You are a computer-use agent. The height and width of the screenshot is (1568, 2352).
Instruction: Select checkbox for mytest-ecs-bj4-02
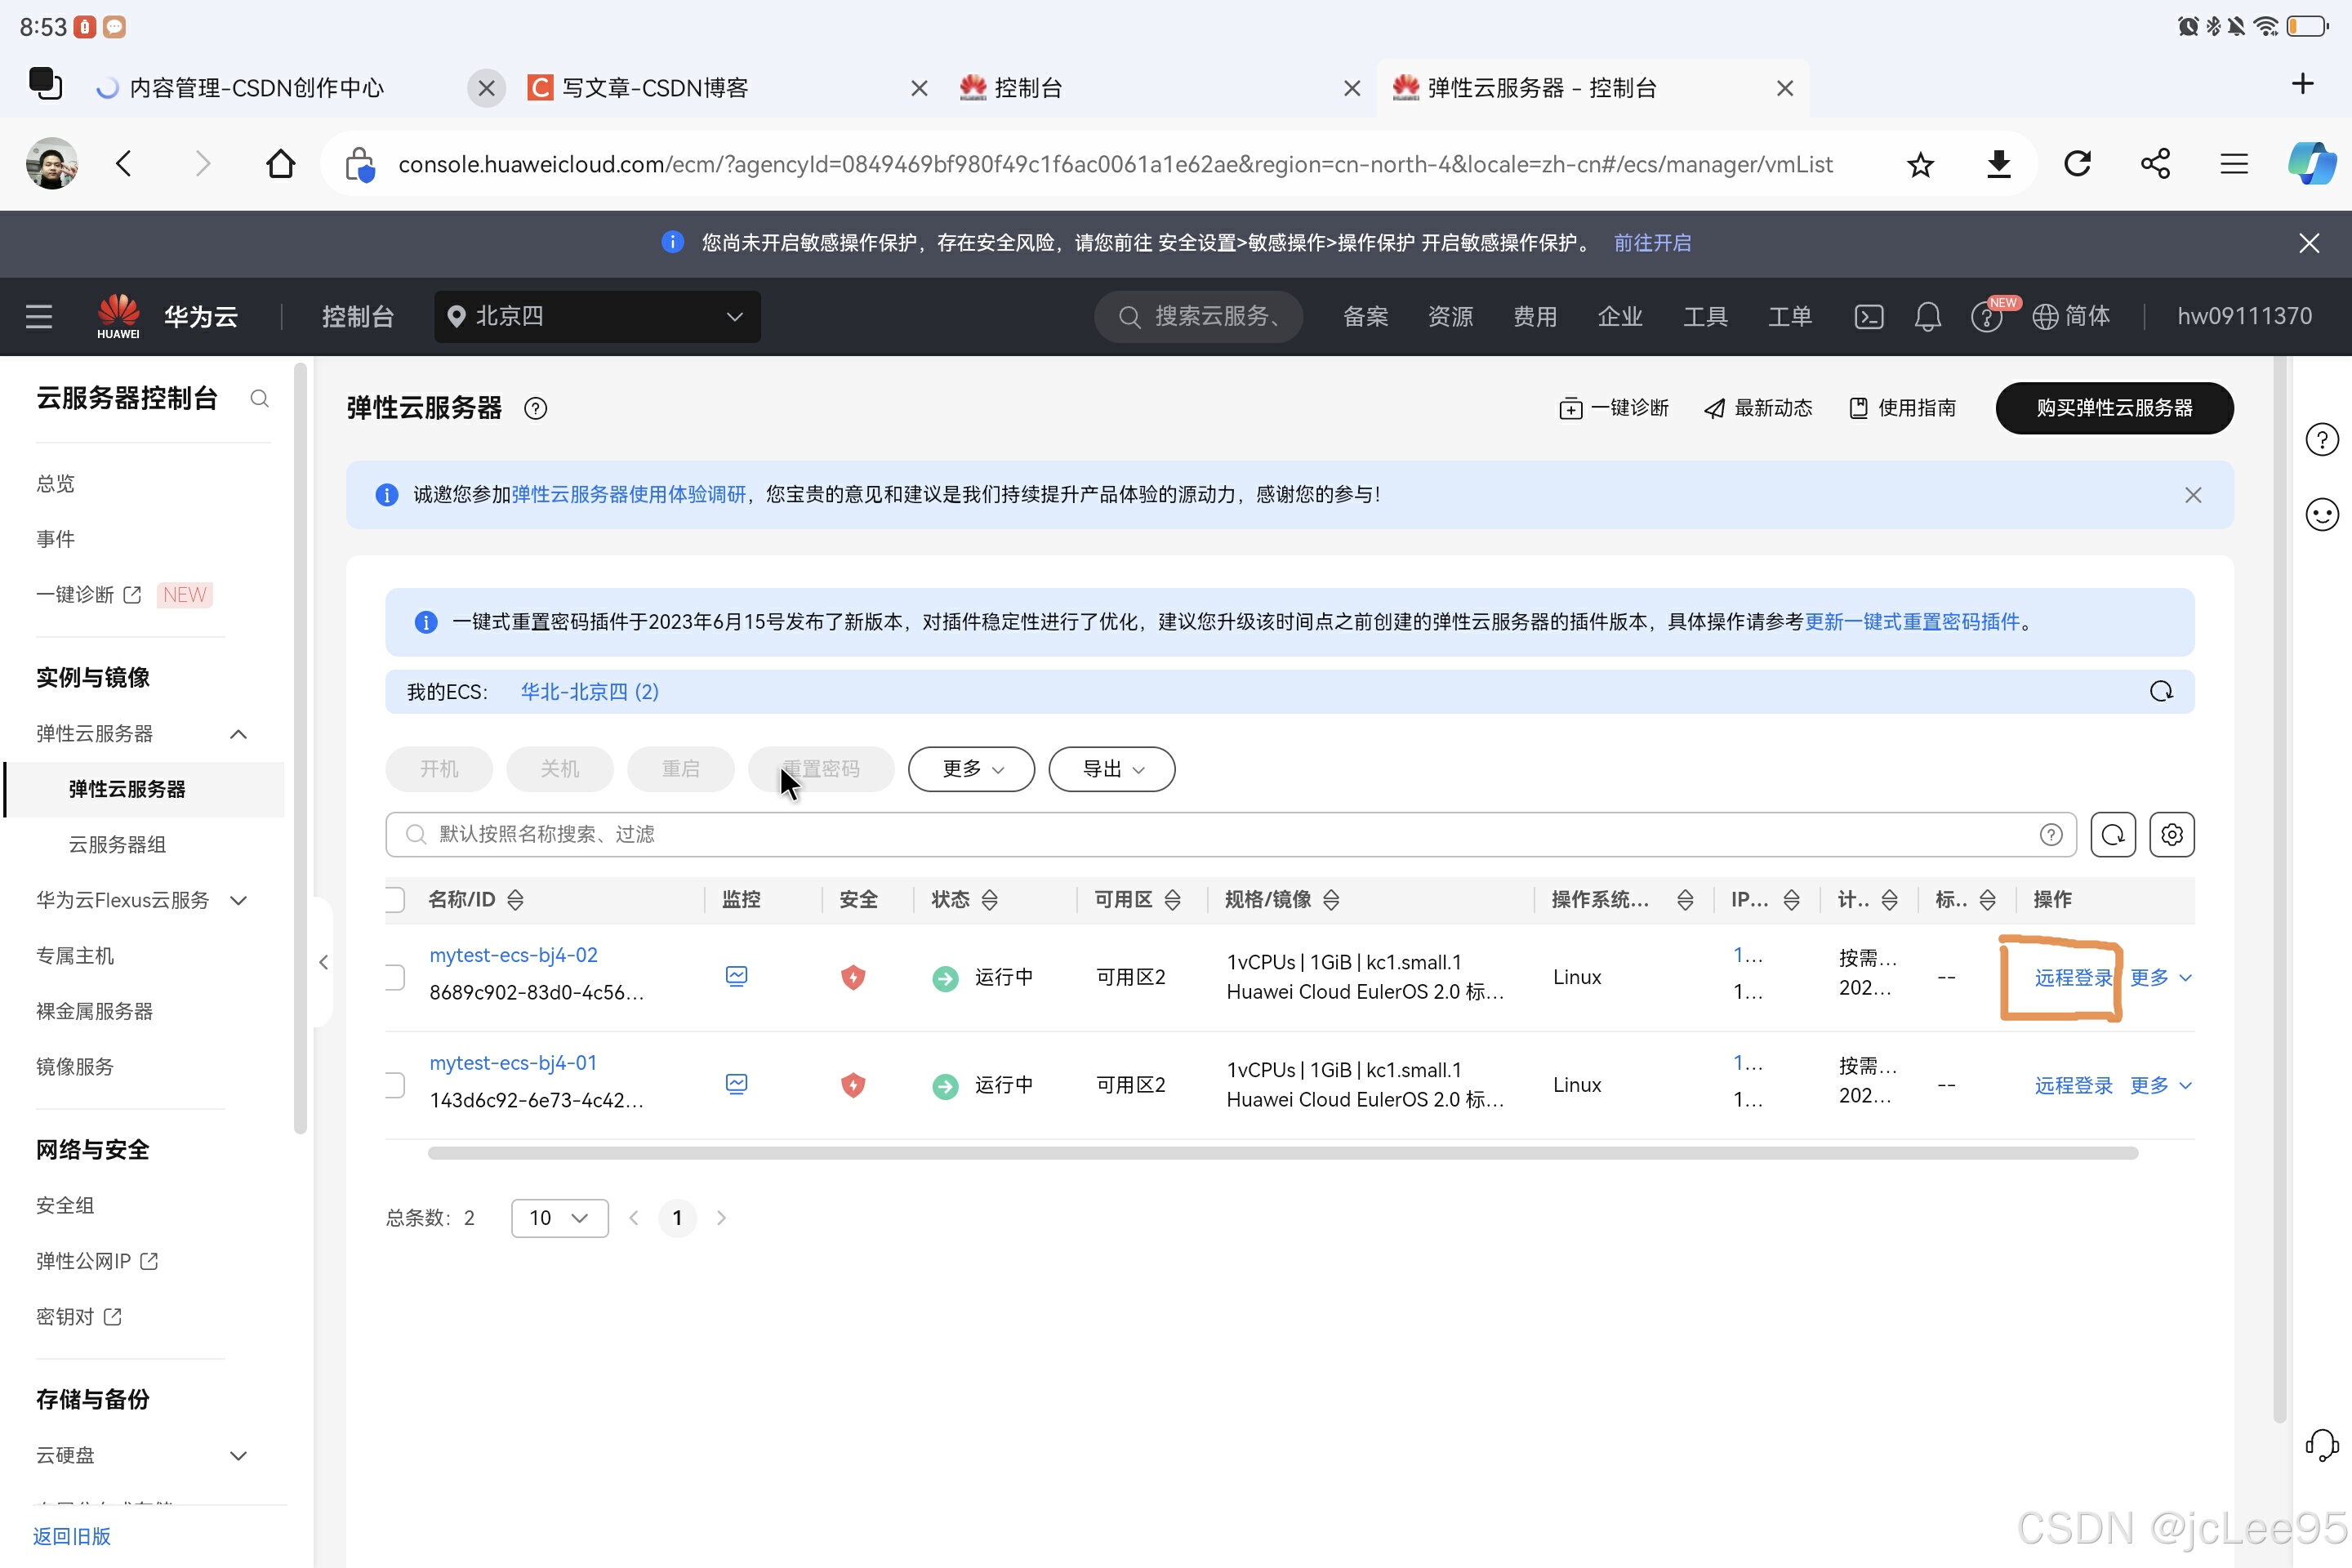[396, 977]
